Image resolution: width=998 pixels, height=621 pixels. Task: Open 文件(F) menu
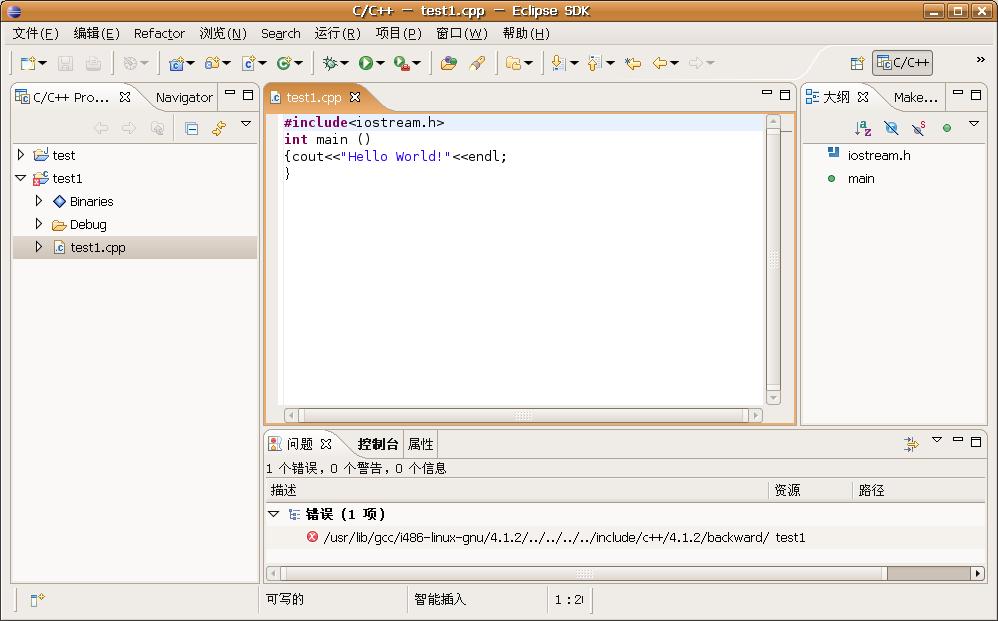35,34
